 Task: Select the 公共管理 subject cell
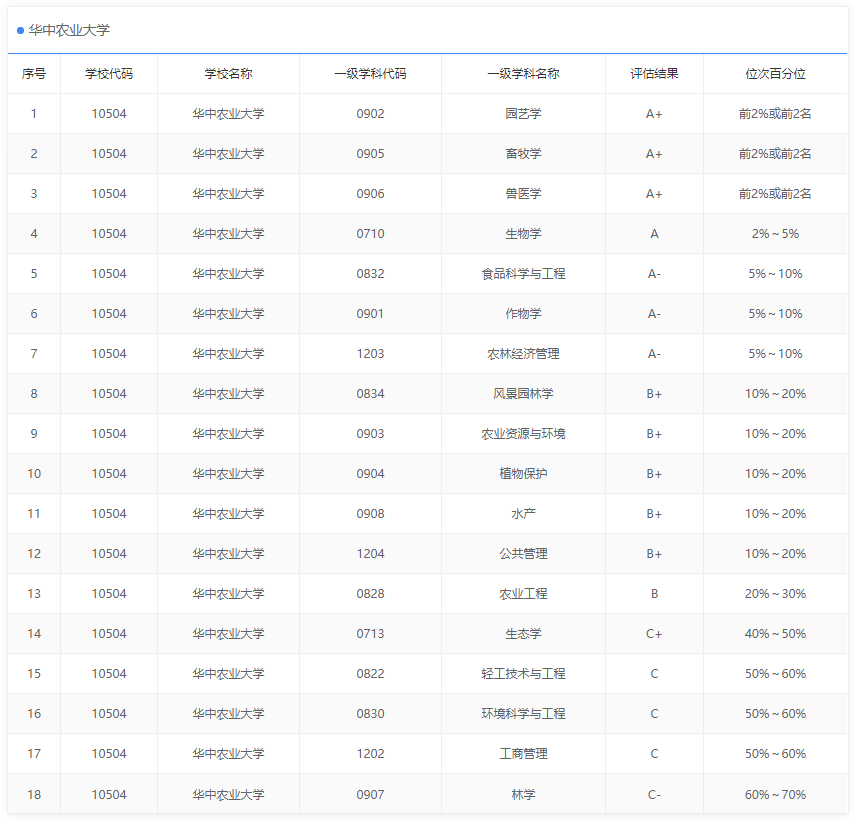tap(523, 553)
